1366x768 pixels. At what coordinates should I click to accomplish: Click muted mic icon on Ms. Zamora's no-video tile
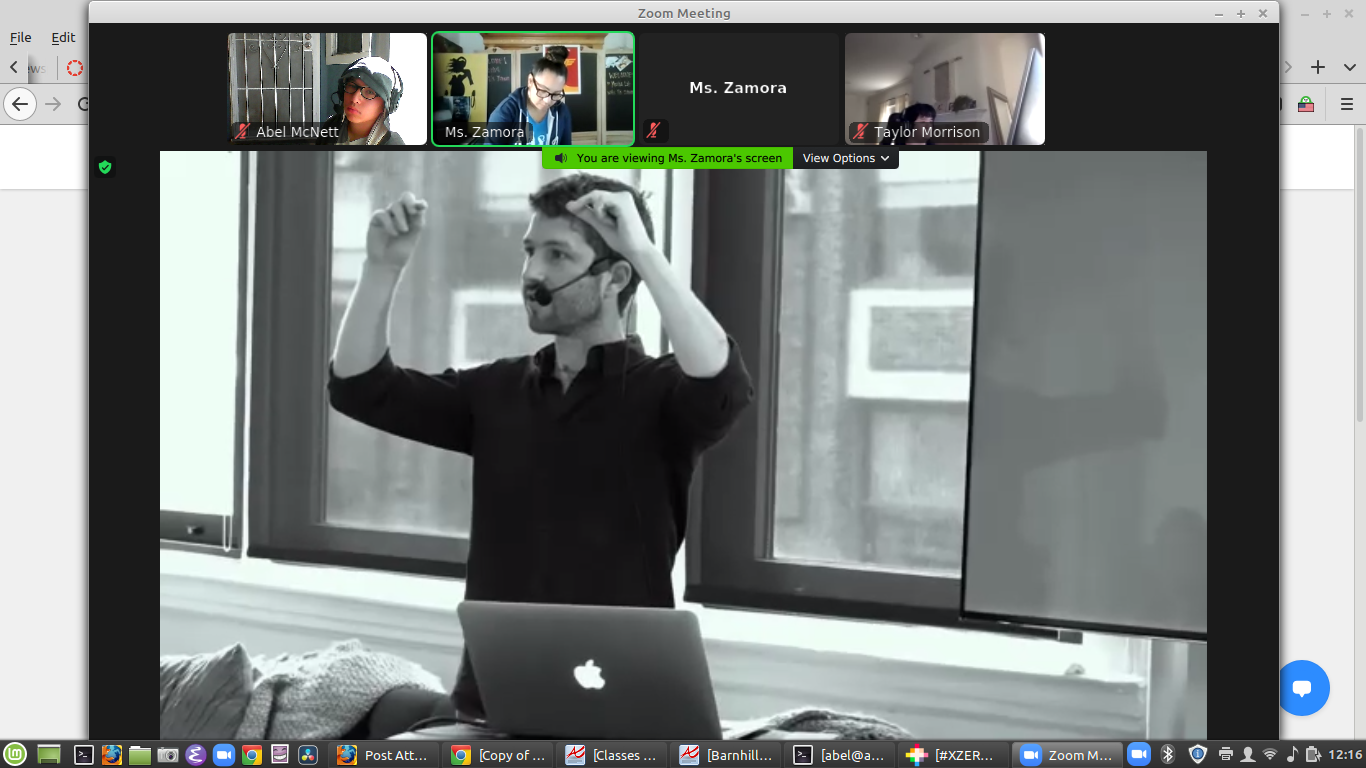(x=654, y=130)
